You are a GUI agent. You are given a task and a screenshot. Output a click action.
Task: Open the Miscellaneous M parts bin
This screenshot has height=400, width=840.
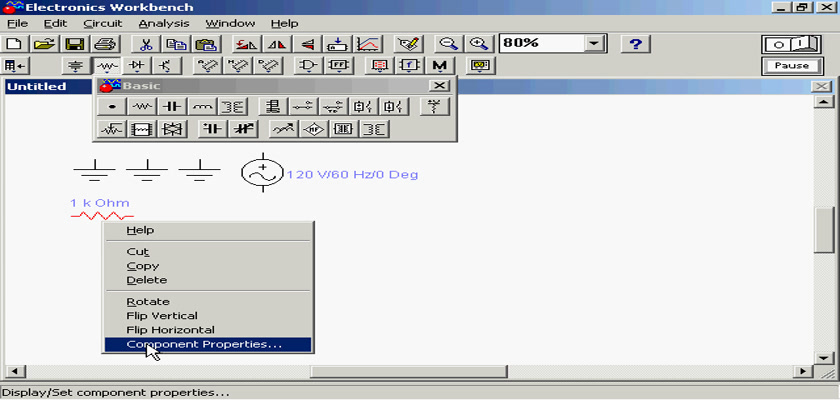click(x=440, y=66)
